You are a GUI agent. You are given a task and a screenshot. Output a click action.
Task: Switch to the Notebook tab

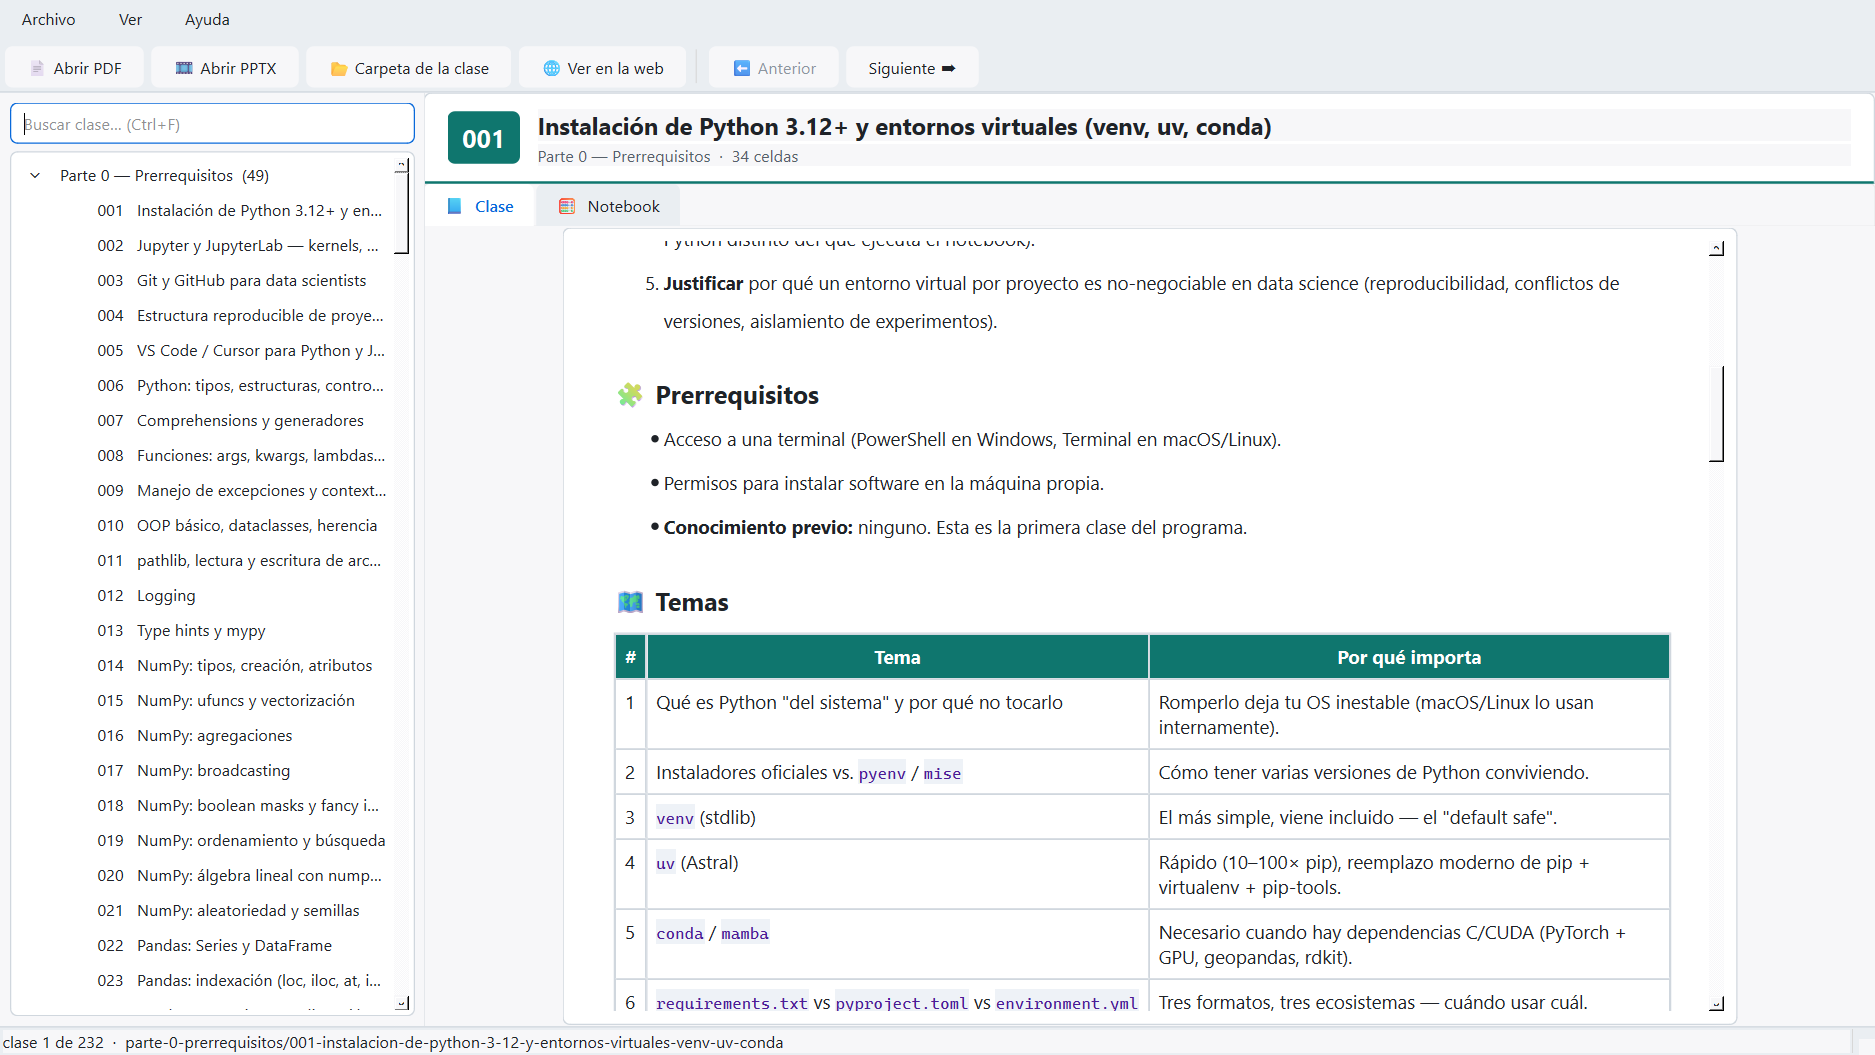(609, 206)
